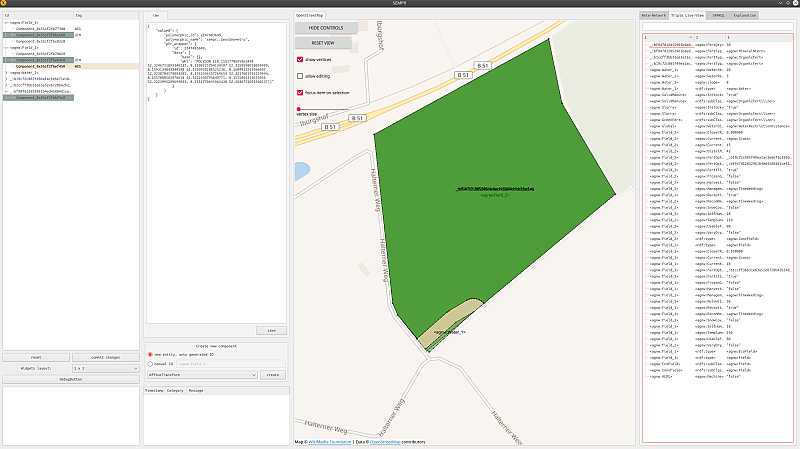Image resolution: width=800 pixels, height=449 pixels.
Task: Select the OpenStreetMap tab
Action: [309, 15]
